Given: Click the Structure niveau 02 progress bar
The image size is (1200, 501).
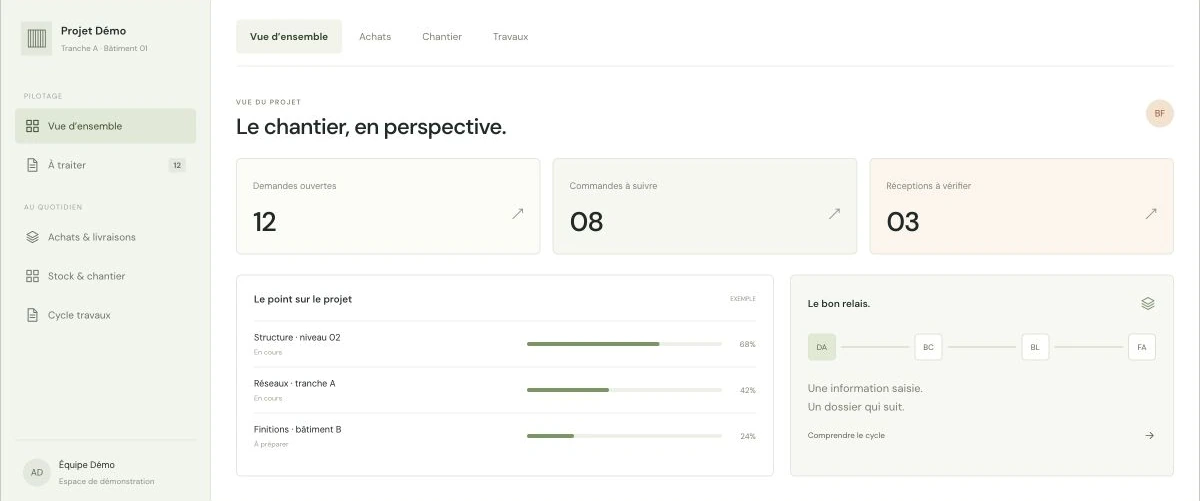Looking at the screenshot, I should coord(624,344).
